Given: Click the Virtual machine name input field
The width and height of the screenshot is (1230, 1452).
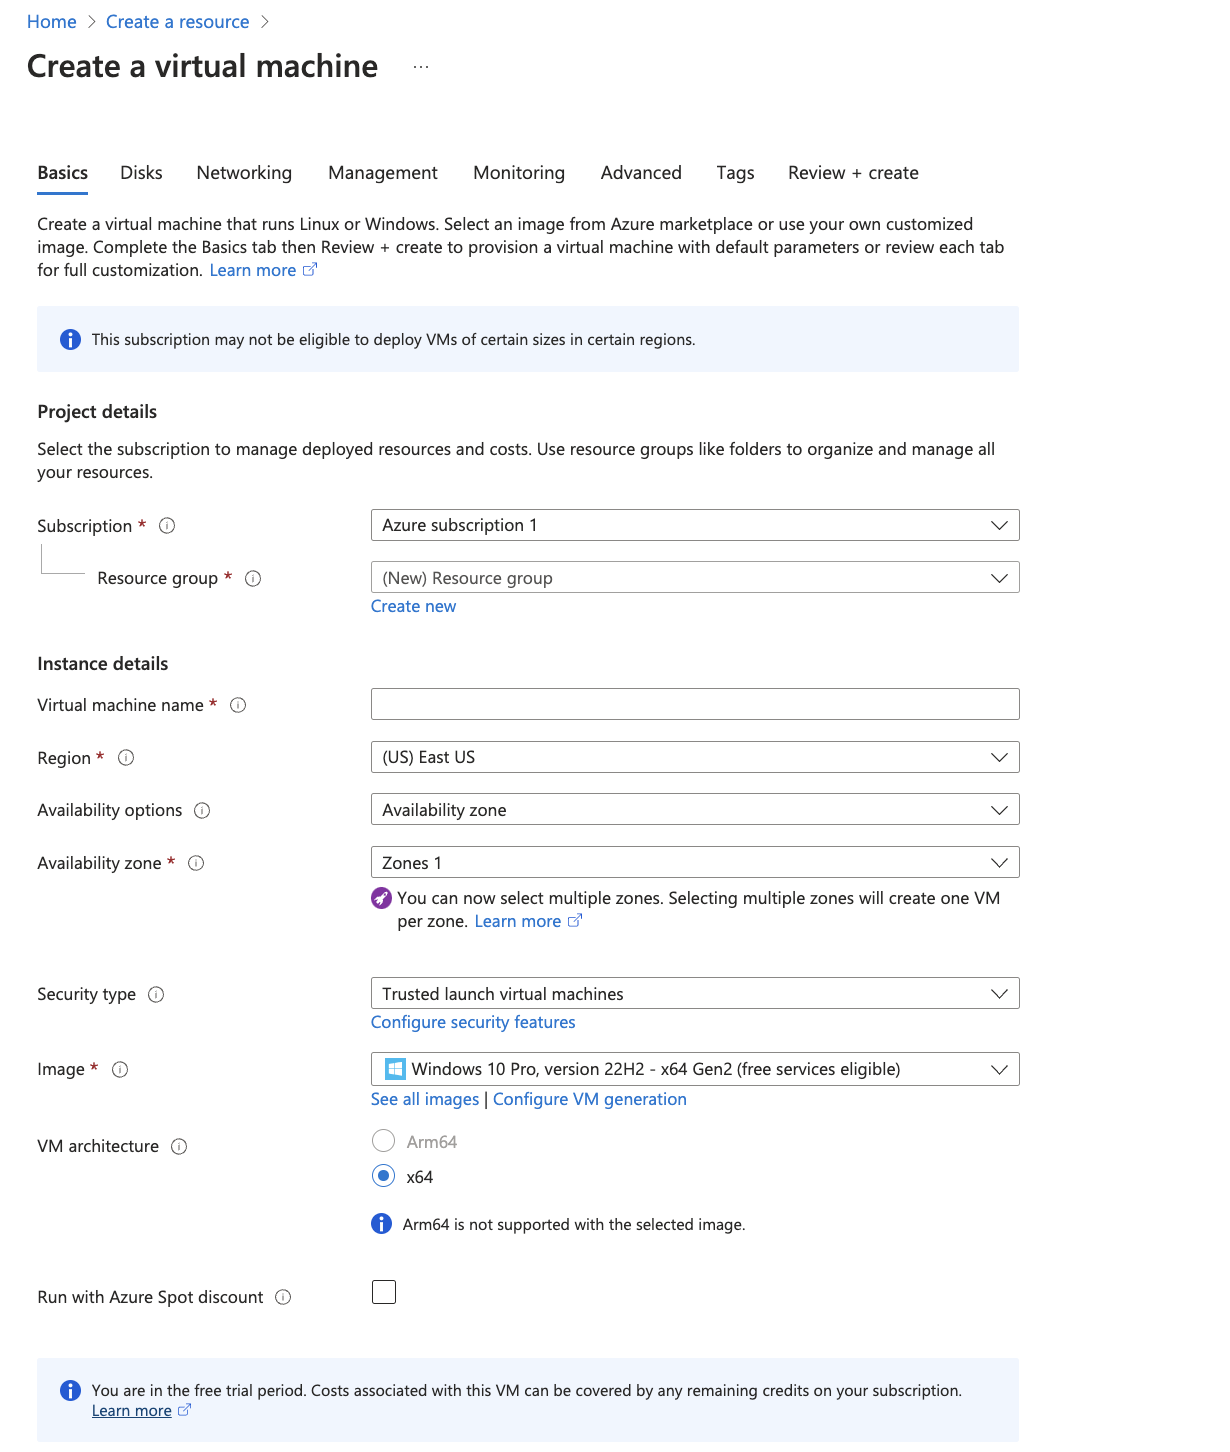Looking at the screenshot, I should tap(694, 704).
